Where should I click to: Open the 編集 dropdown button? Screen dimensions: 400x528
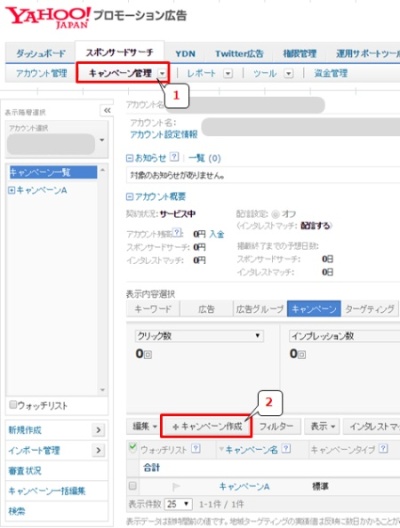[x=144, y=426]
